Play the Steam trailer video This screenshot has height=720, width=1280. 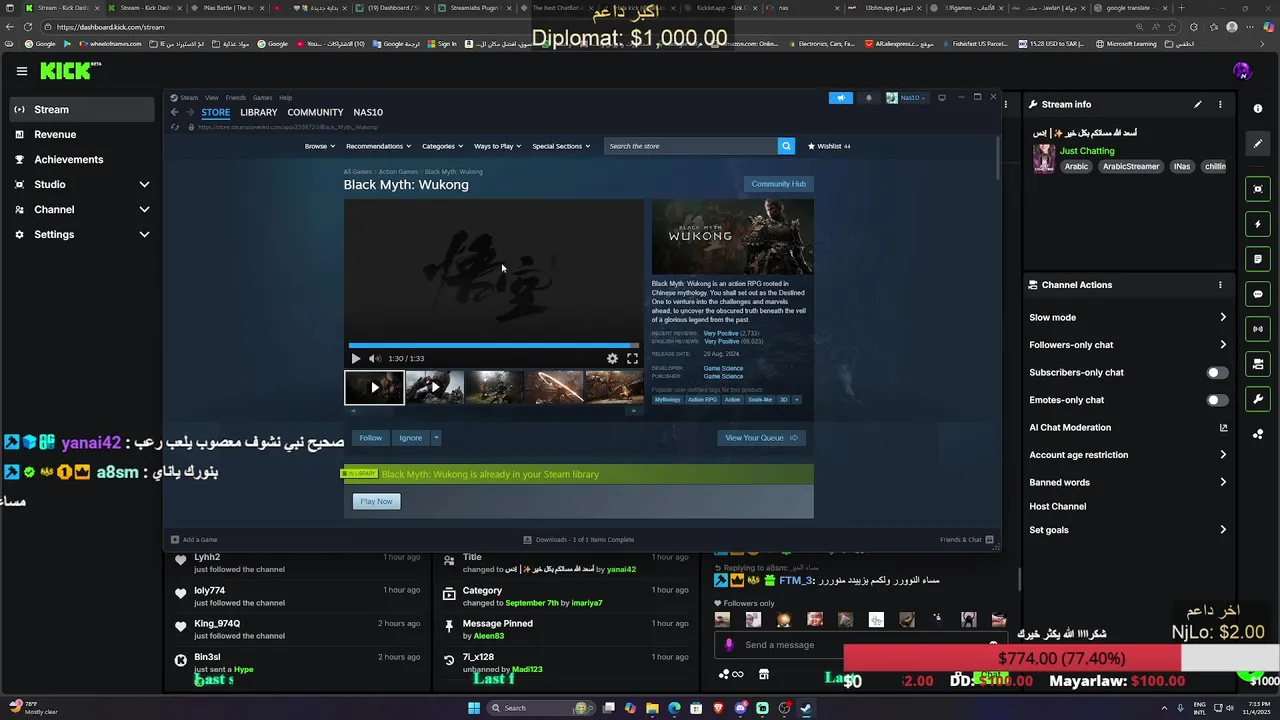pyautogui.click(x=355, y=358)
